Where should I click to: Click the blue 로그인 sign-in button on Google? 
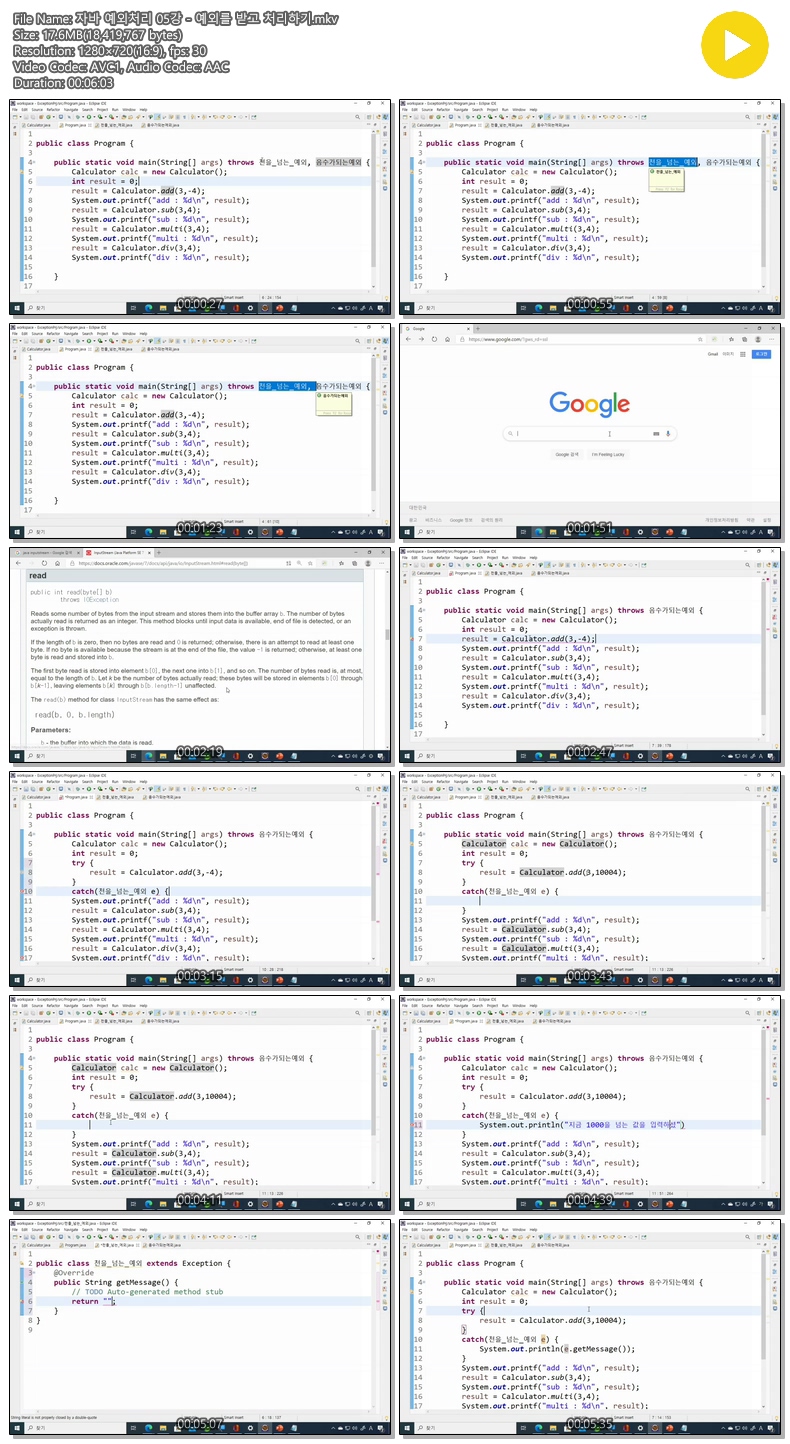[x=761, y=354]
